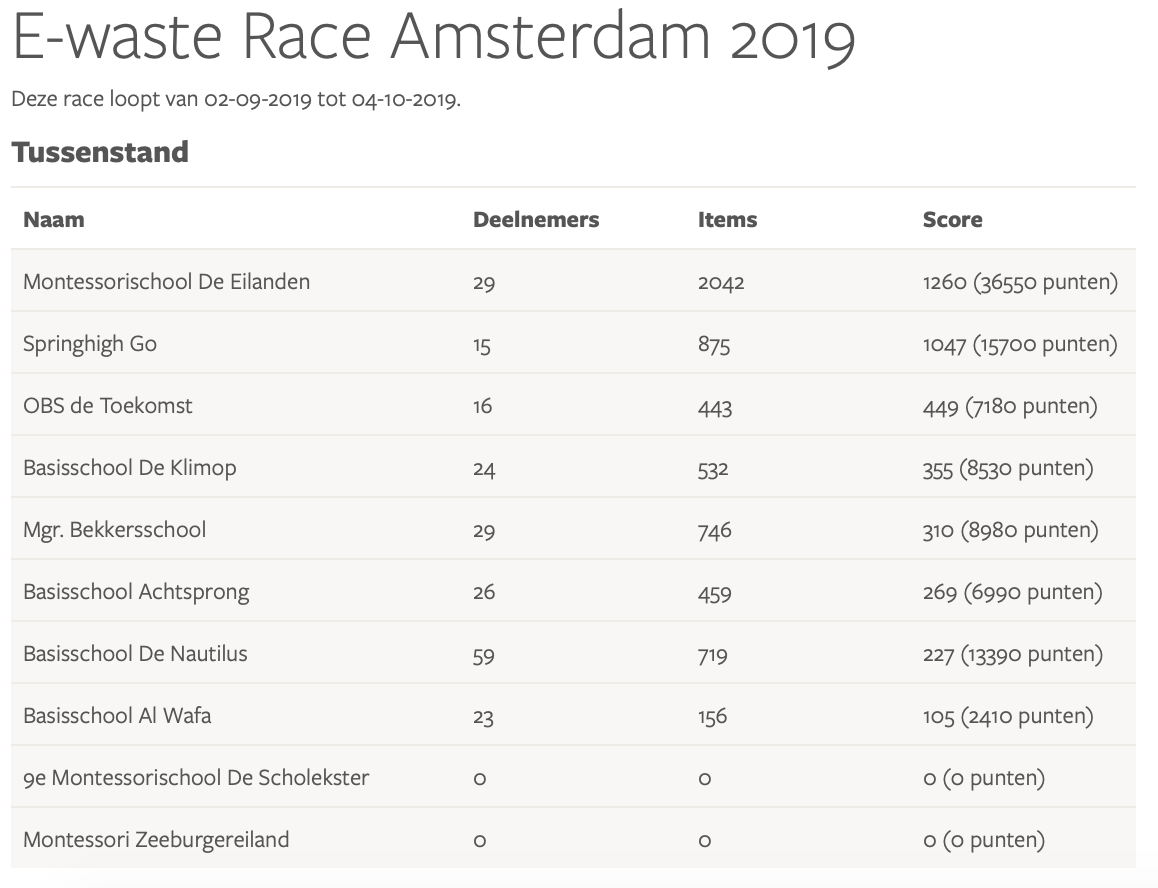Click Basisschool Achtsprong name
The width and height of the screenshot is (1158, 888).
pyautogui.click(x=136, y=592)
